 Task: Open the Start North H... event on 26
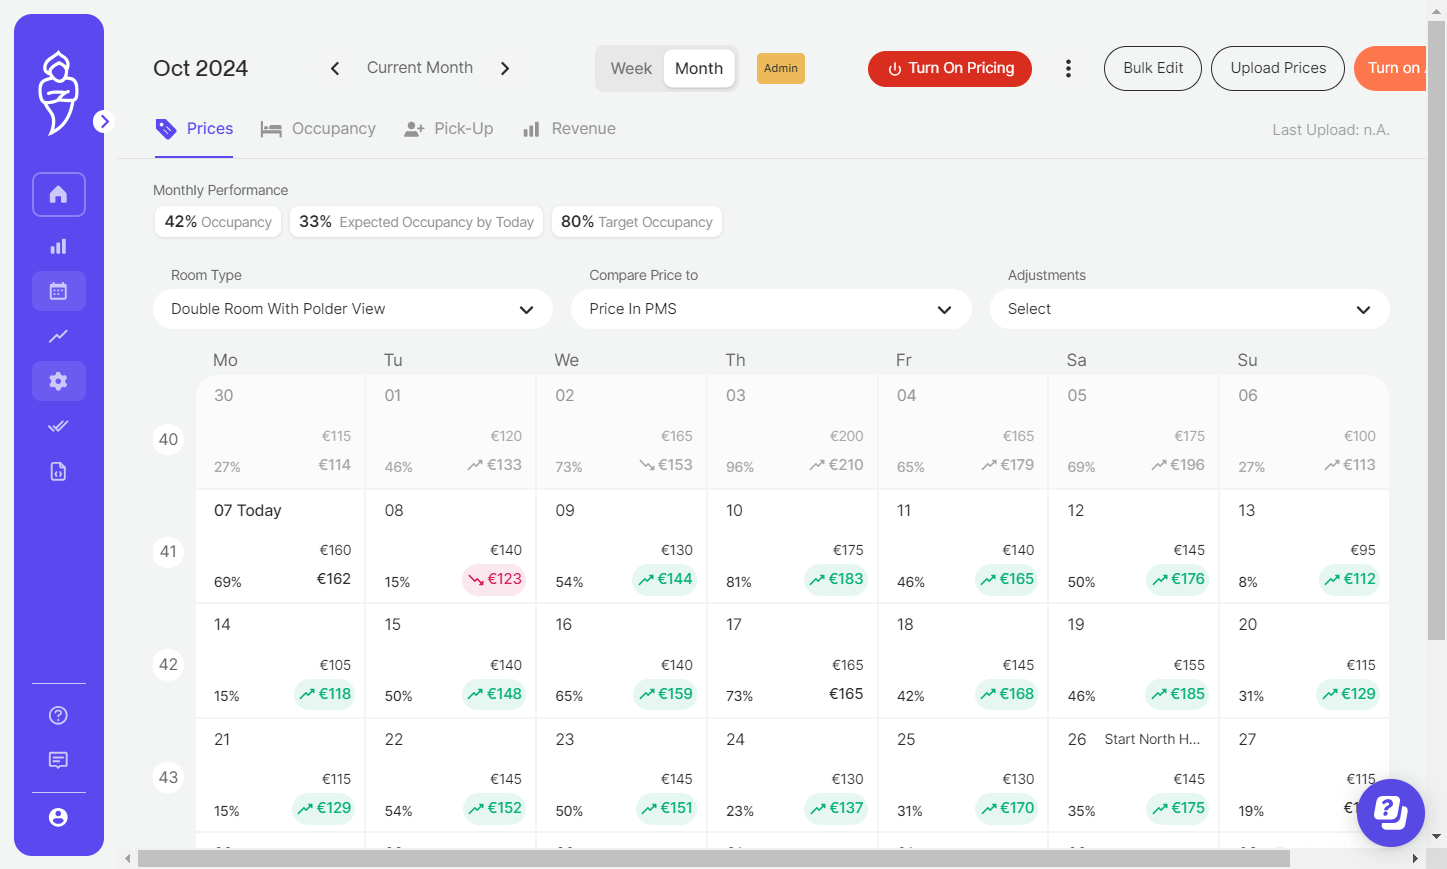click(x=1152, y=739)
